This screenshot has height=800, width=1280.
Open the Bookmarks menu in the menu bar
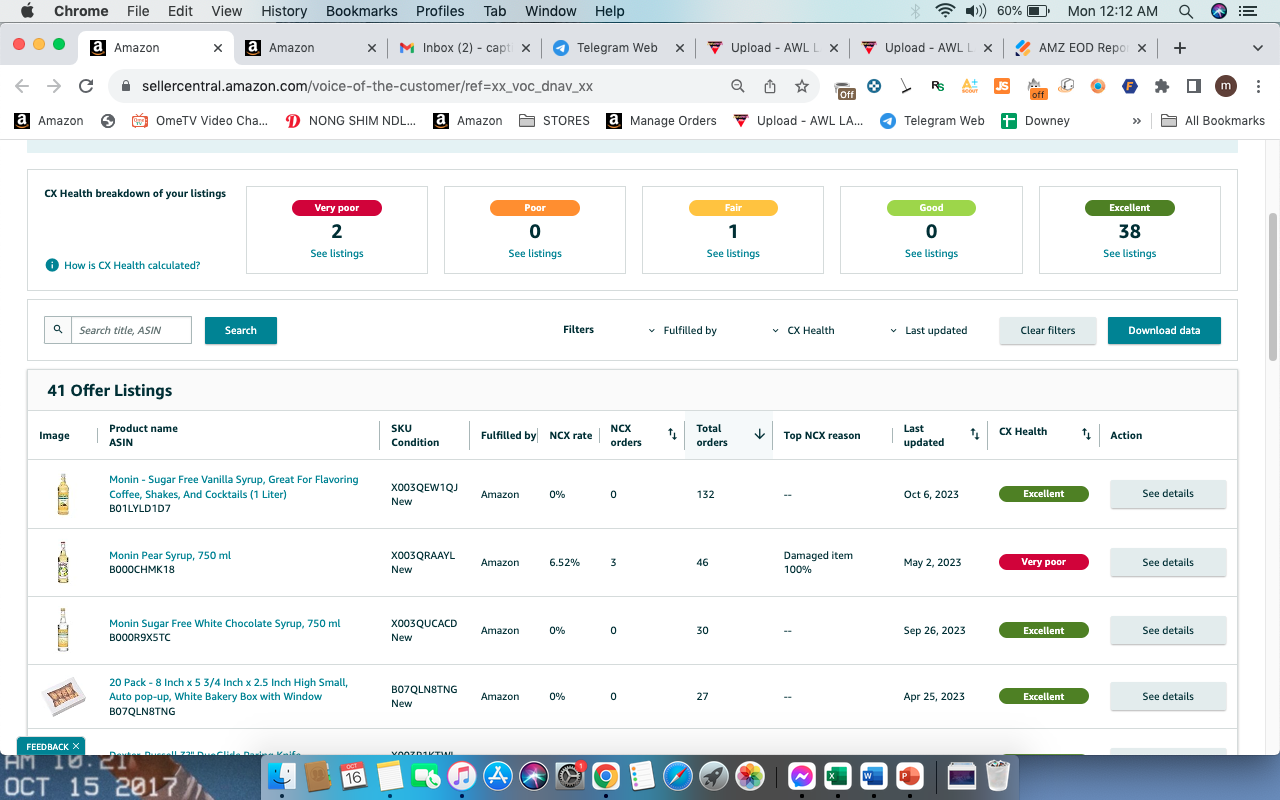coord(362,11)
